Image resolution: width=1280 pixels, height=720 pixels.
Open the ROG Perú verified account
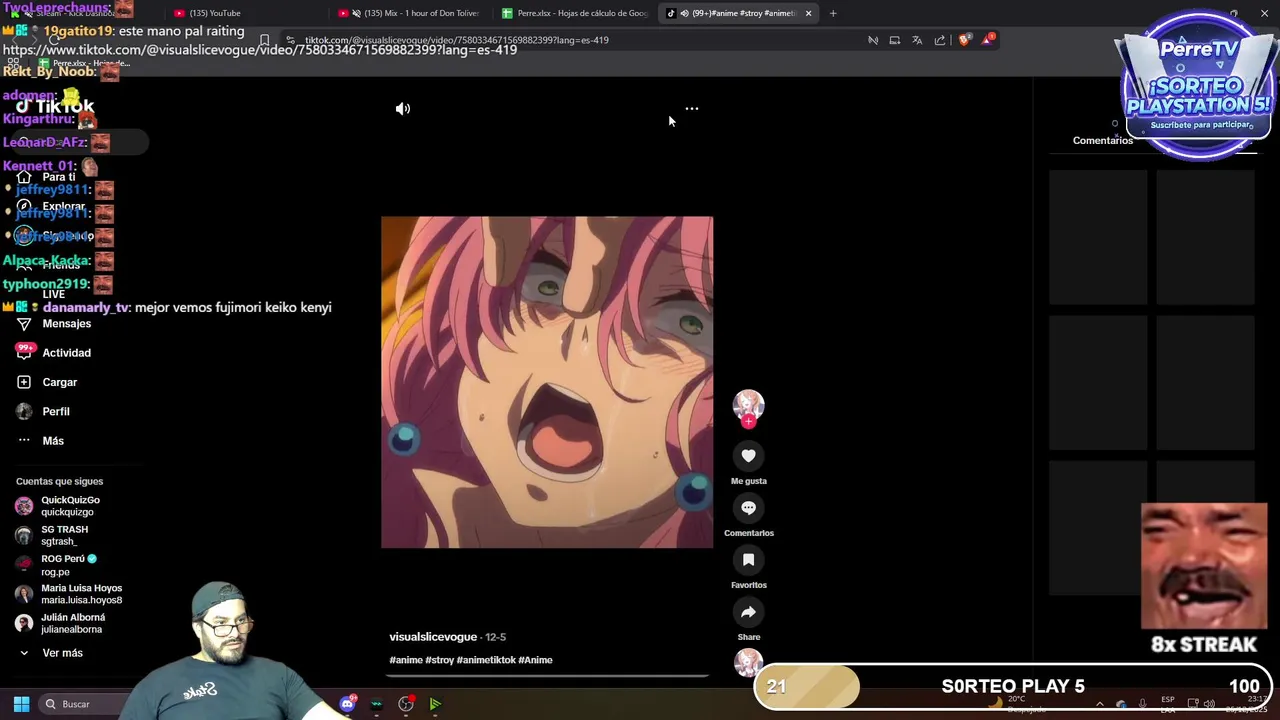69,565
